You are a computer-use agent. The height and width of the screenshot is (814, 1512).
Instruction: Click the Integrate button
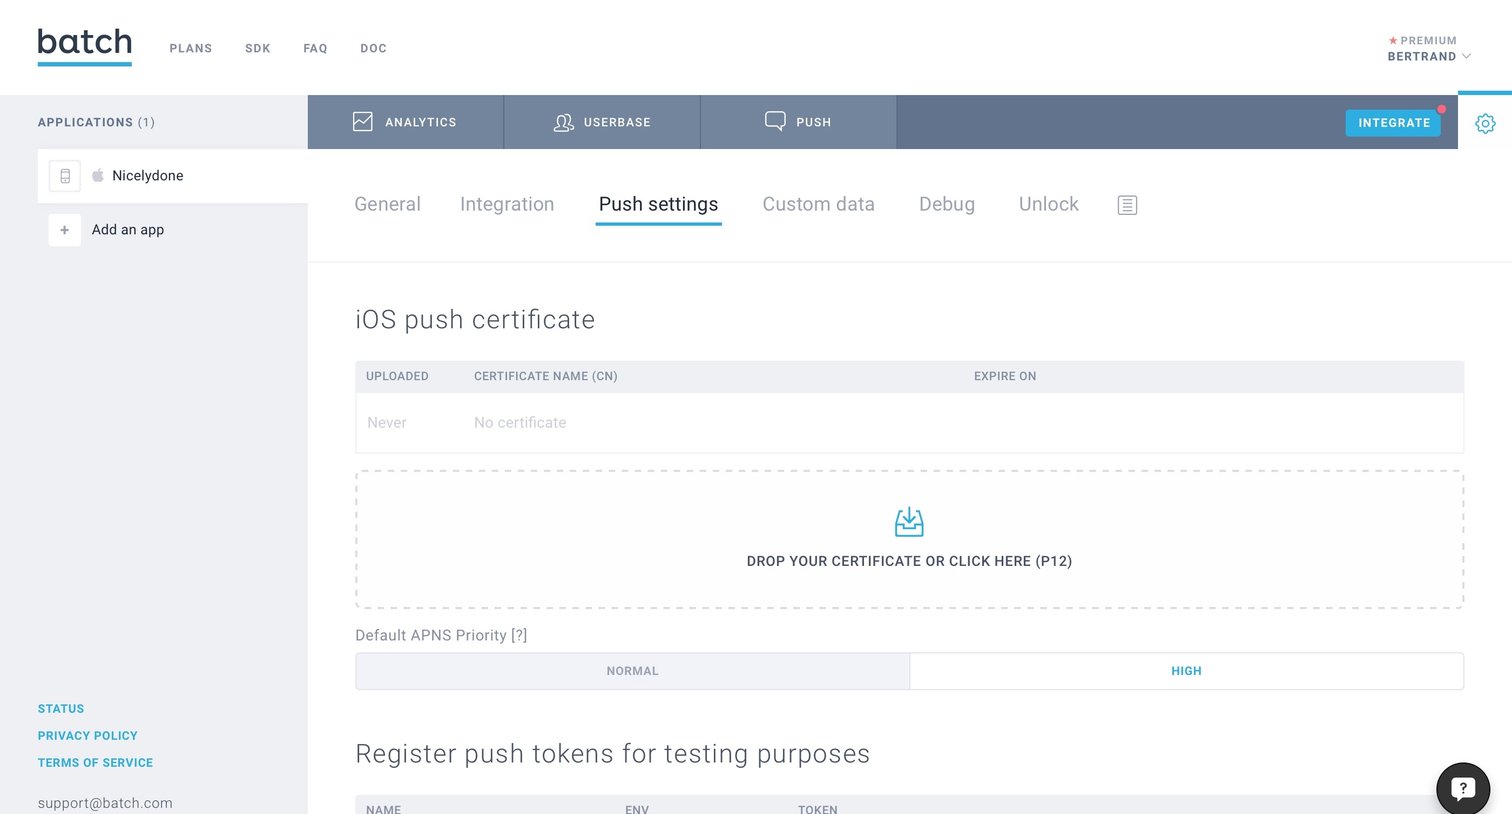pyautogui.click(x=1393, y=123)
